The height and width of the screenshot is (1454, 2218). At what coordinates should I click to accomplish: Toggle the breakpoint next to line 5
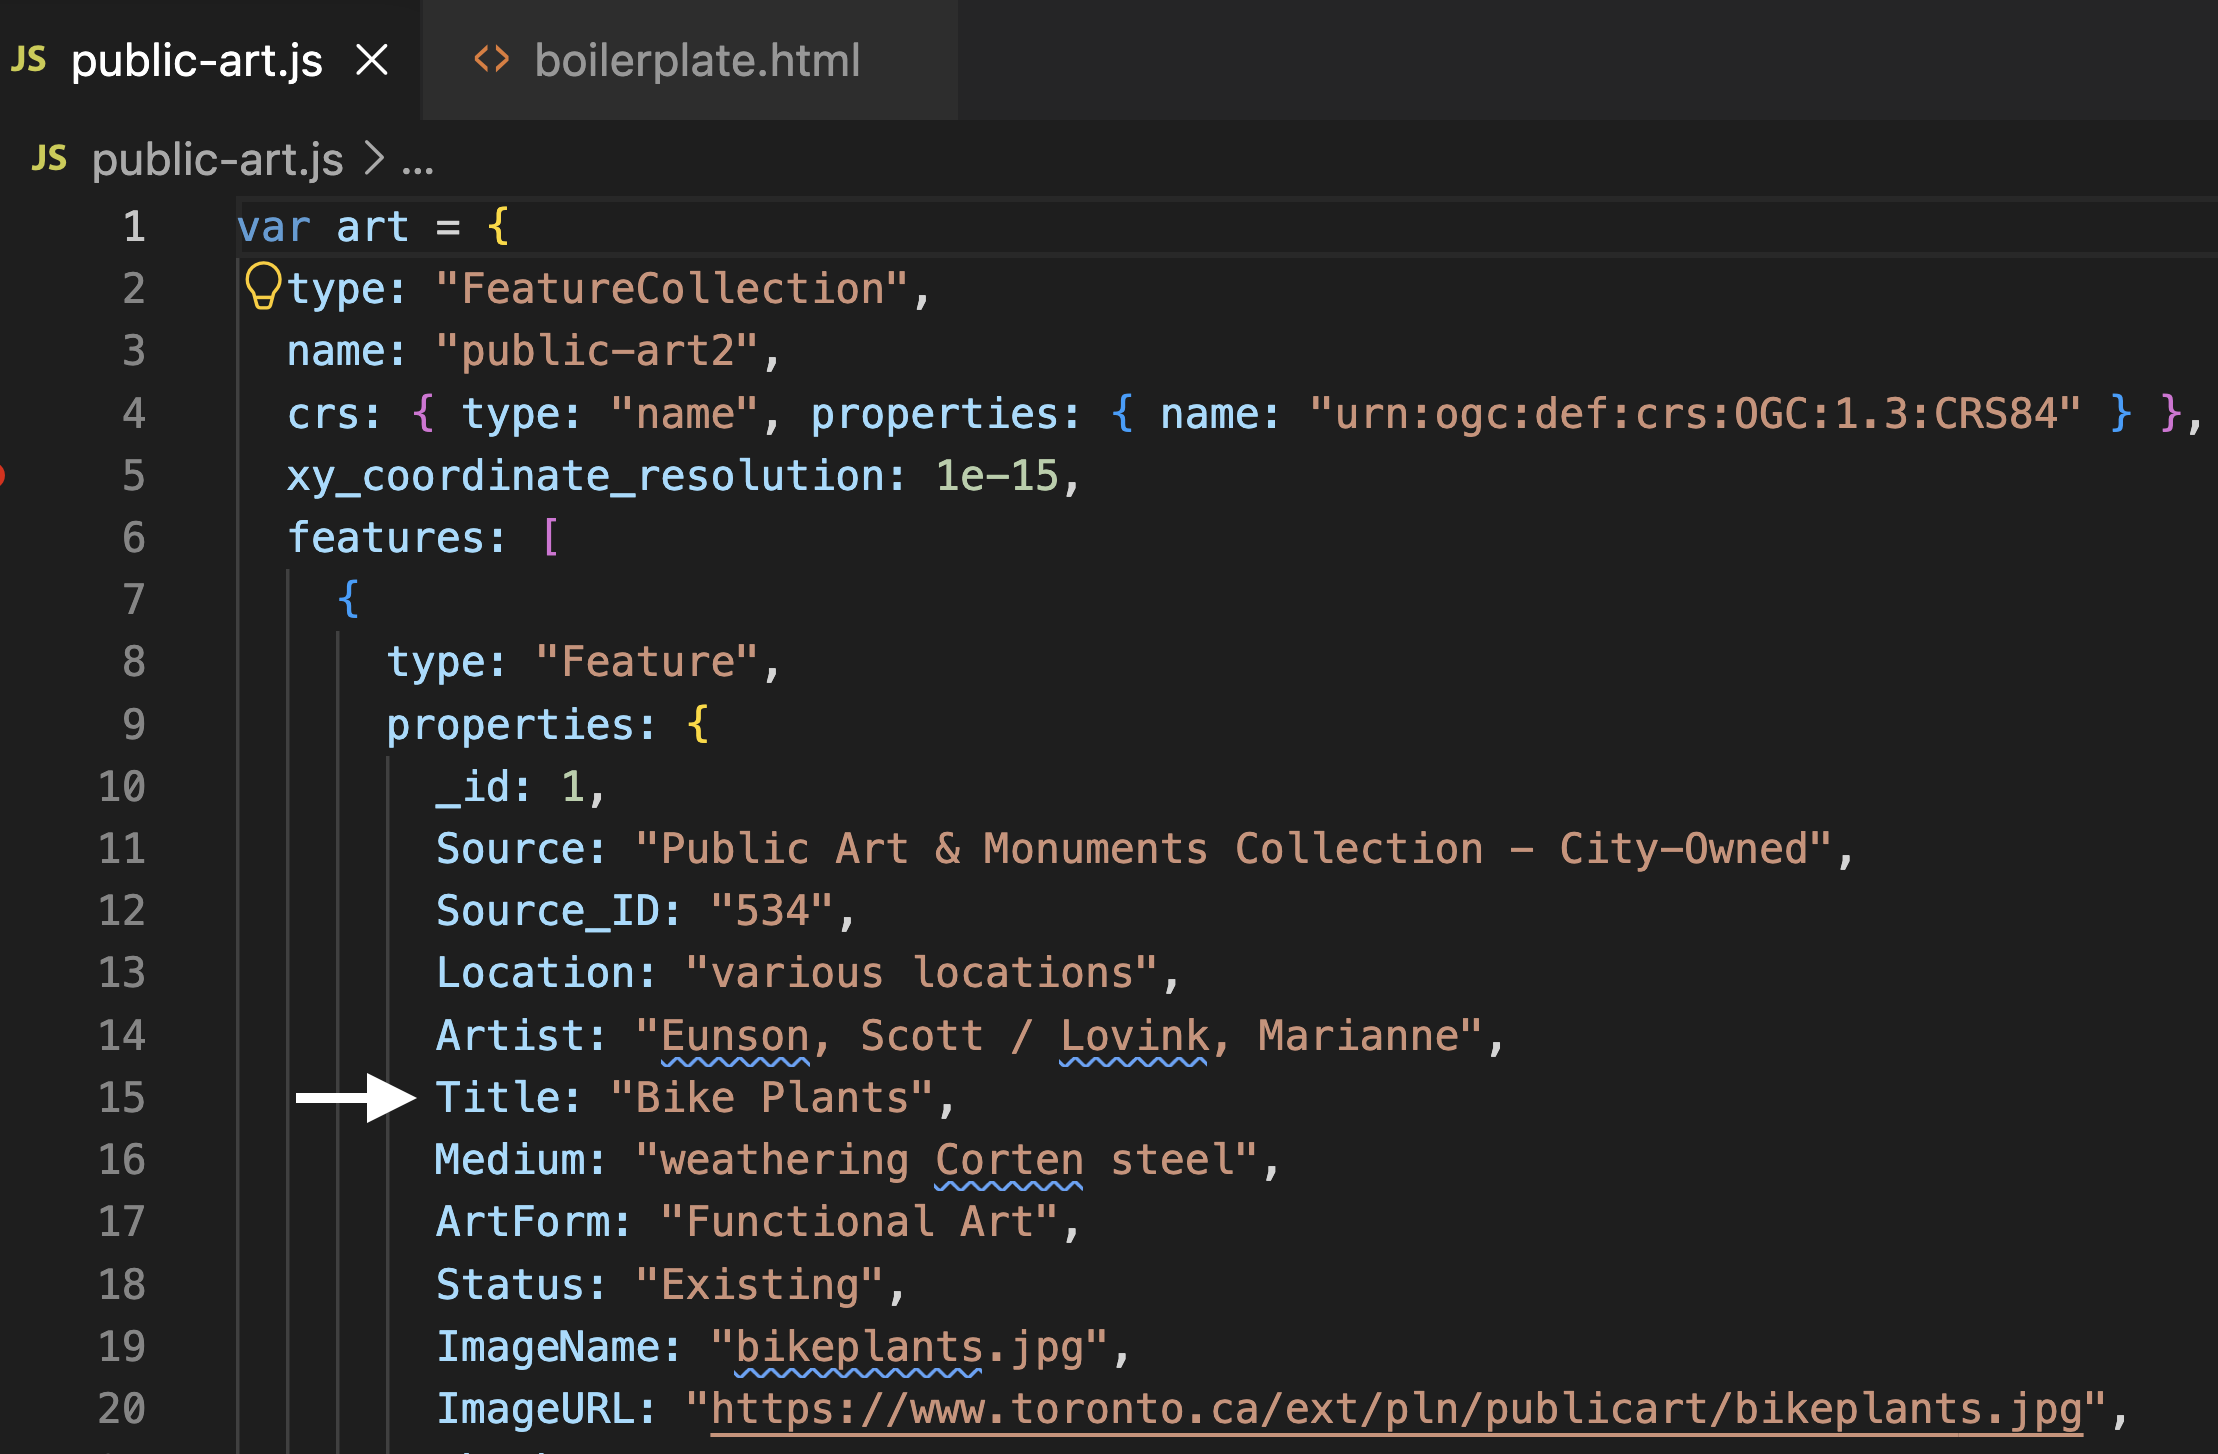tap(2, 475)
